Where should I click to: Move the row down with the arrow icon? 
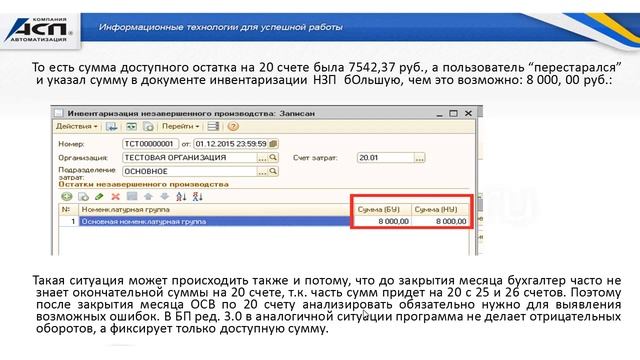coord(164,197)
